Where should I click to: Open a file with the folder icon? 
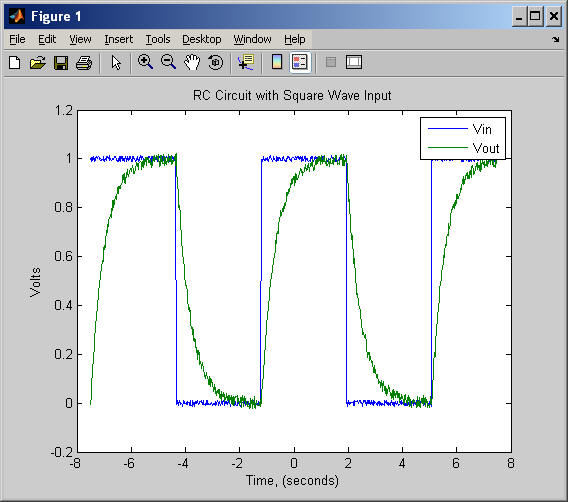tap(38, 63)
